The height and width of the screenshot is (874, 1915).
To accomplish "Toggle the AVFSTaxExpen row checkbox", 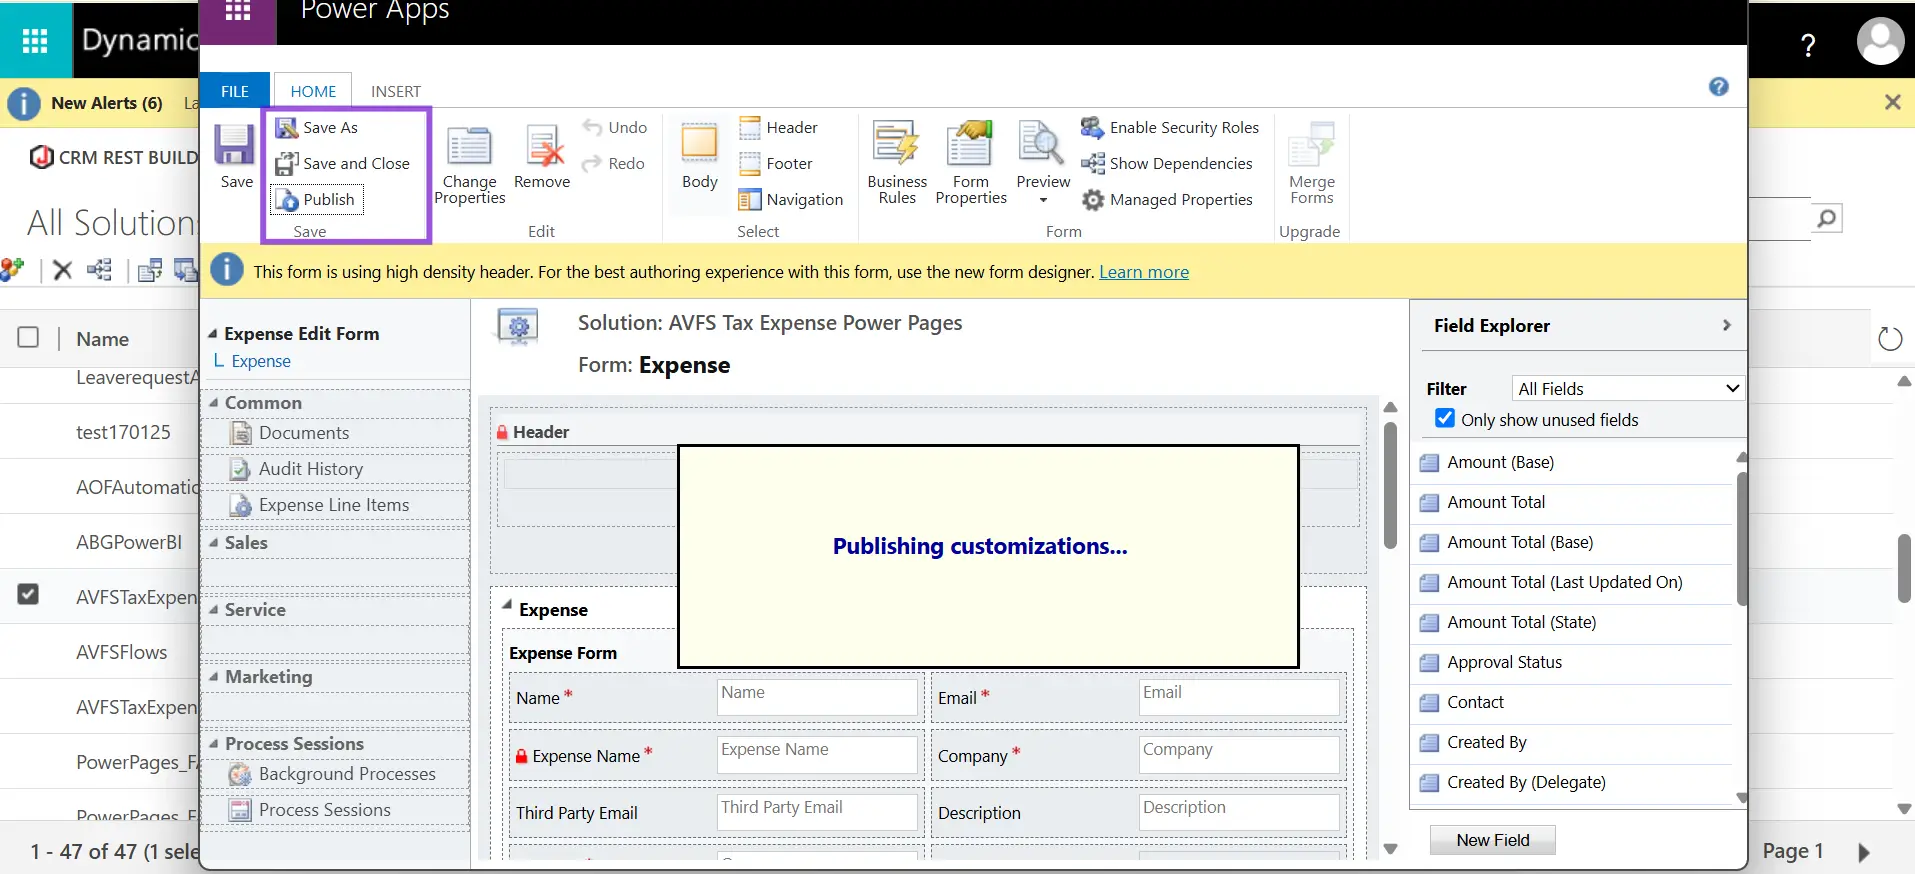I will pos(28,594).
